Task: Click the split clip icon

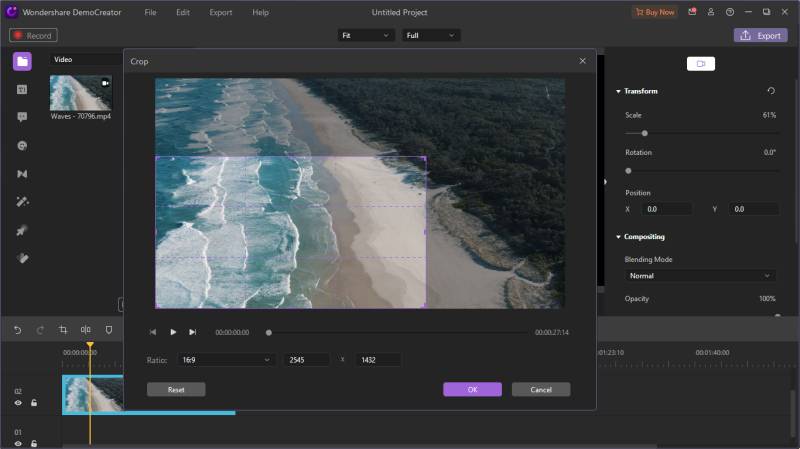Action: tap(86, 330)
